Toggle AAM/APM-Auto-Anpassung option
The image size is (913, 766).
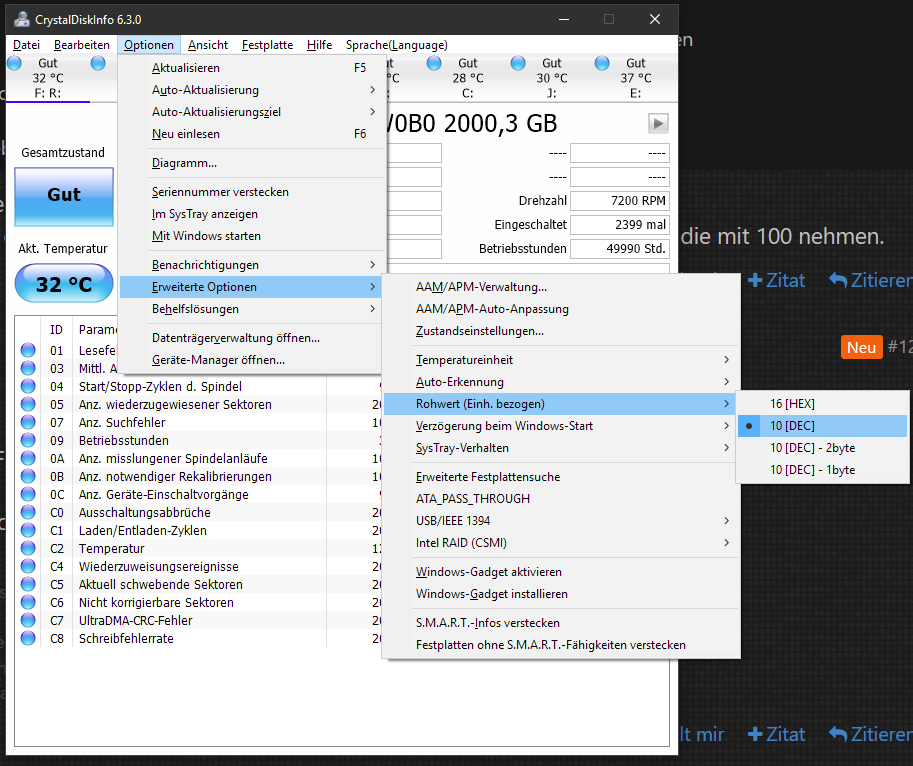pos(561,309)
